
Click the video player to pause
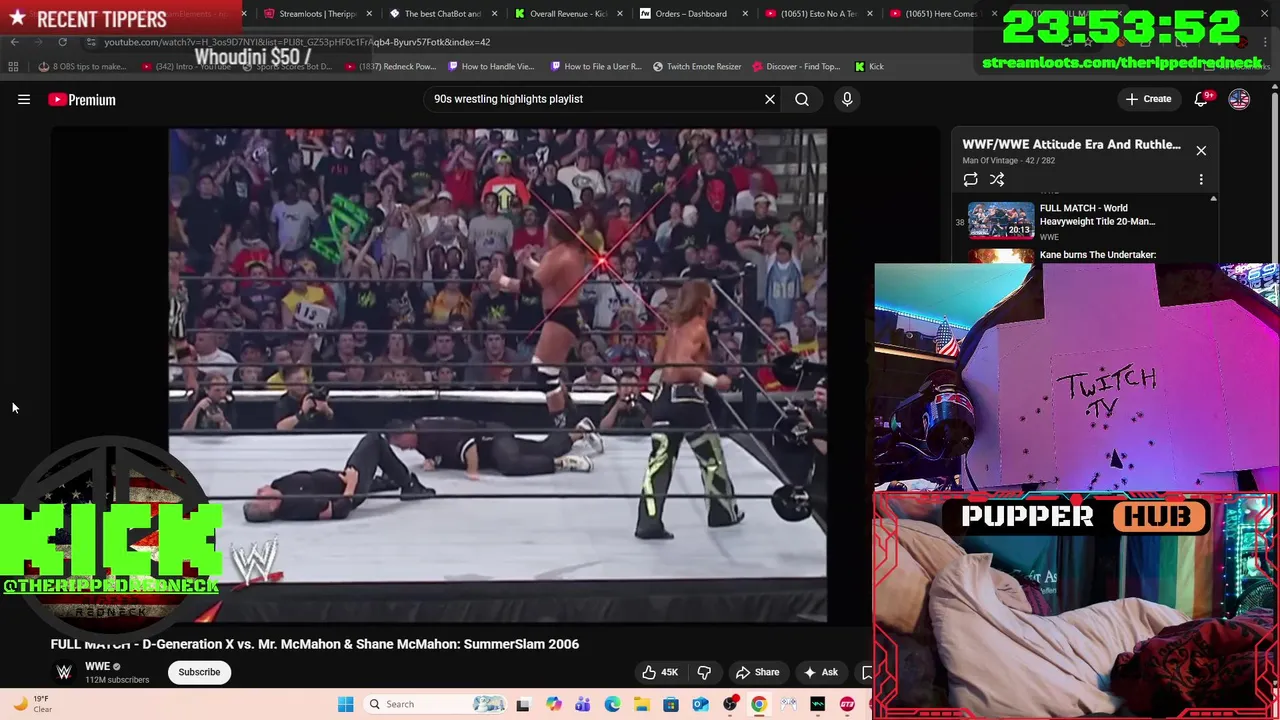click(x=498, y=376)
